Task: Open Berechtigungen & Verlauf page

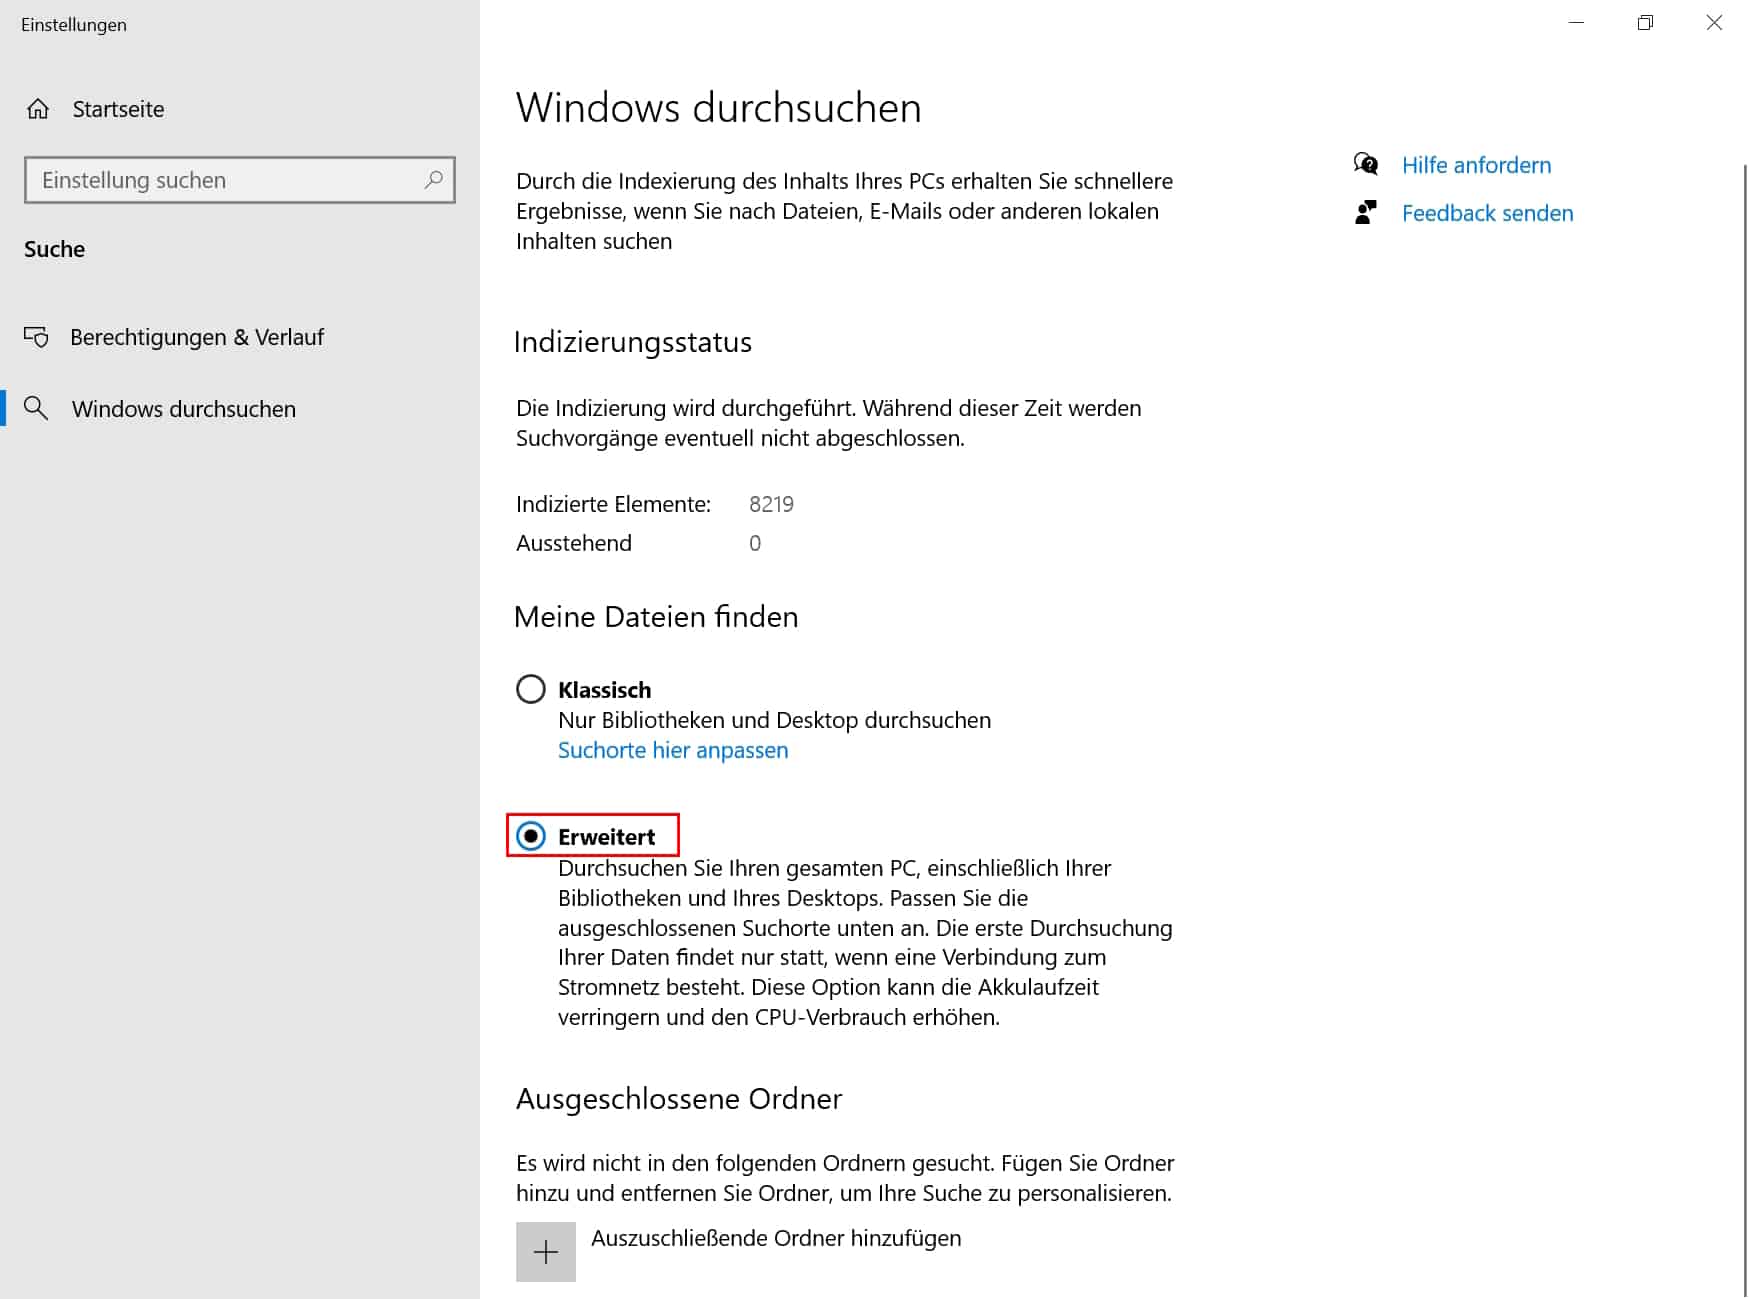Action: pyautogui.click(x=197, y=337)
